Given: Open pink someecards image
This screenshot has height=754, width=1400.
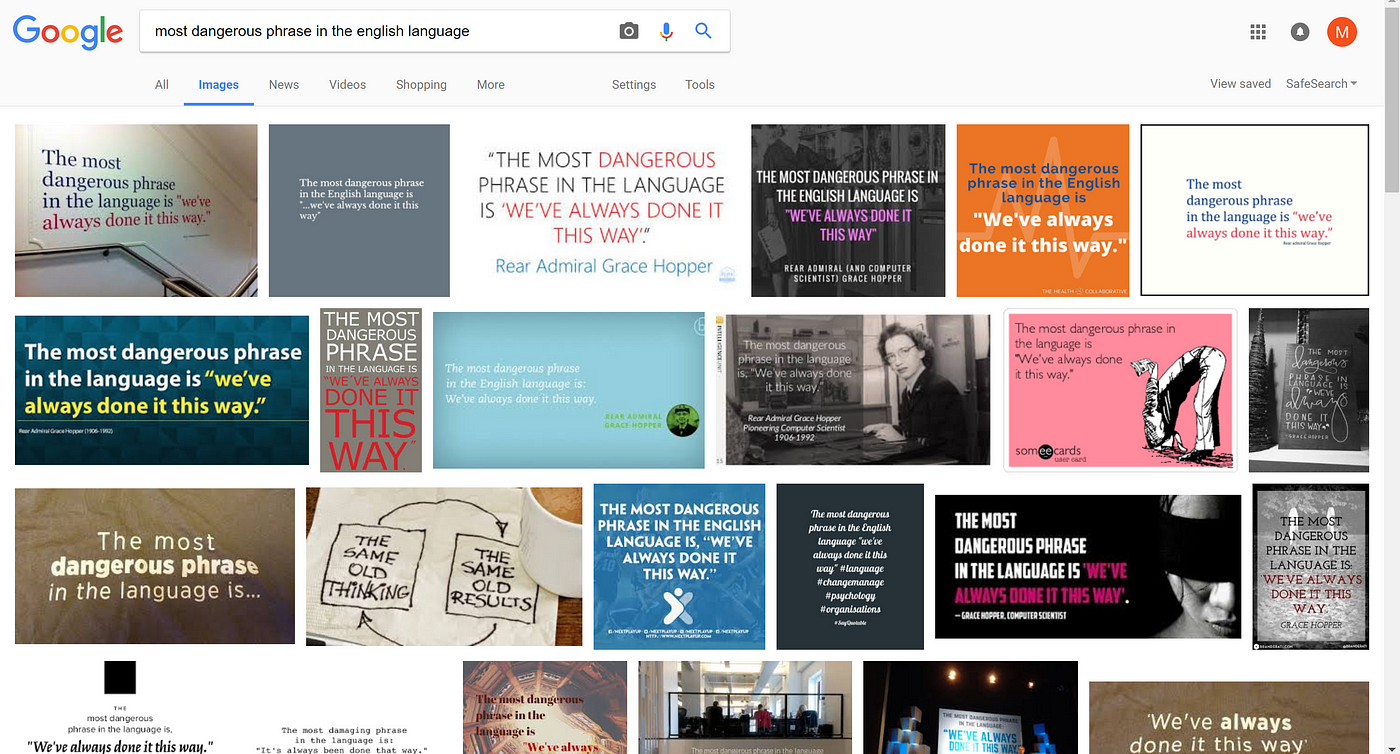Looking at the screenshot, I should tap(1120, 390).
